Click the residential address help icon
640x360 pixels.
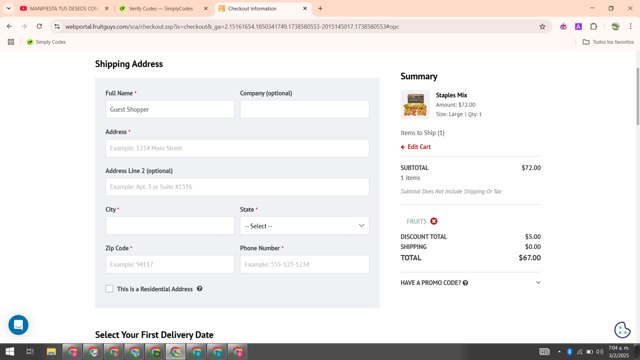(200, 289)
